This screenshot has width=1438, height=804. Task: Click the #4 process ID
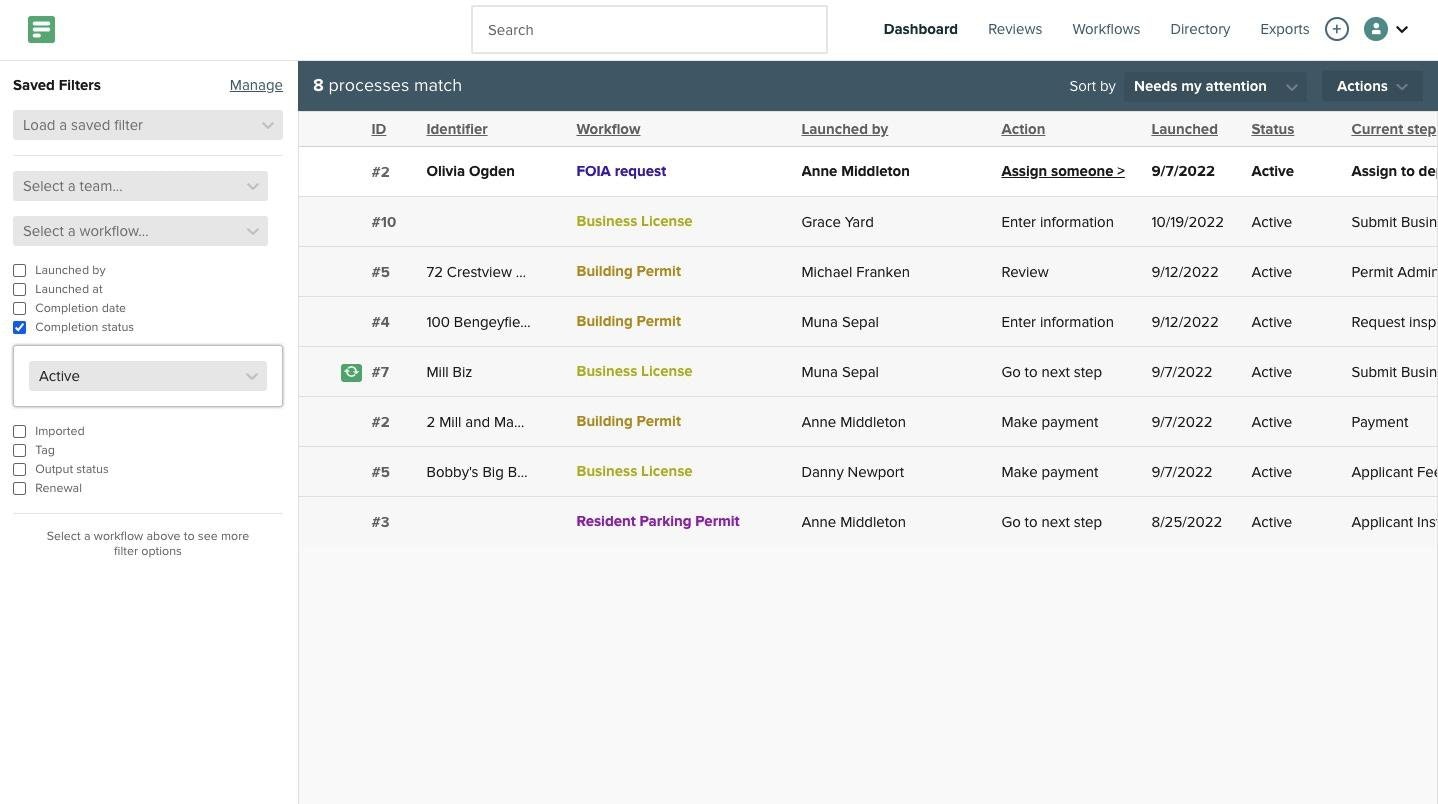(380, 322)
